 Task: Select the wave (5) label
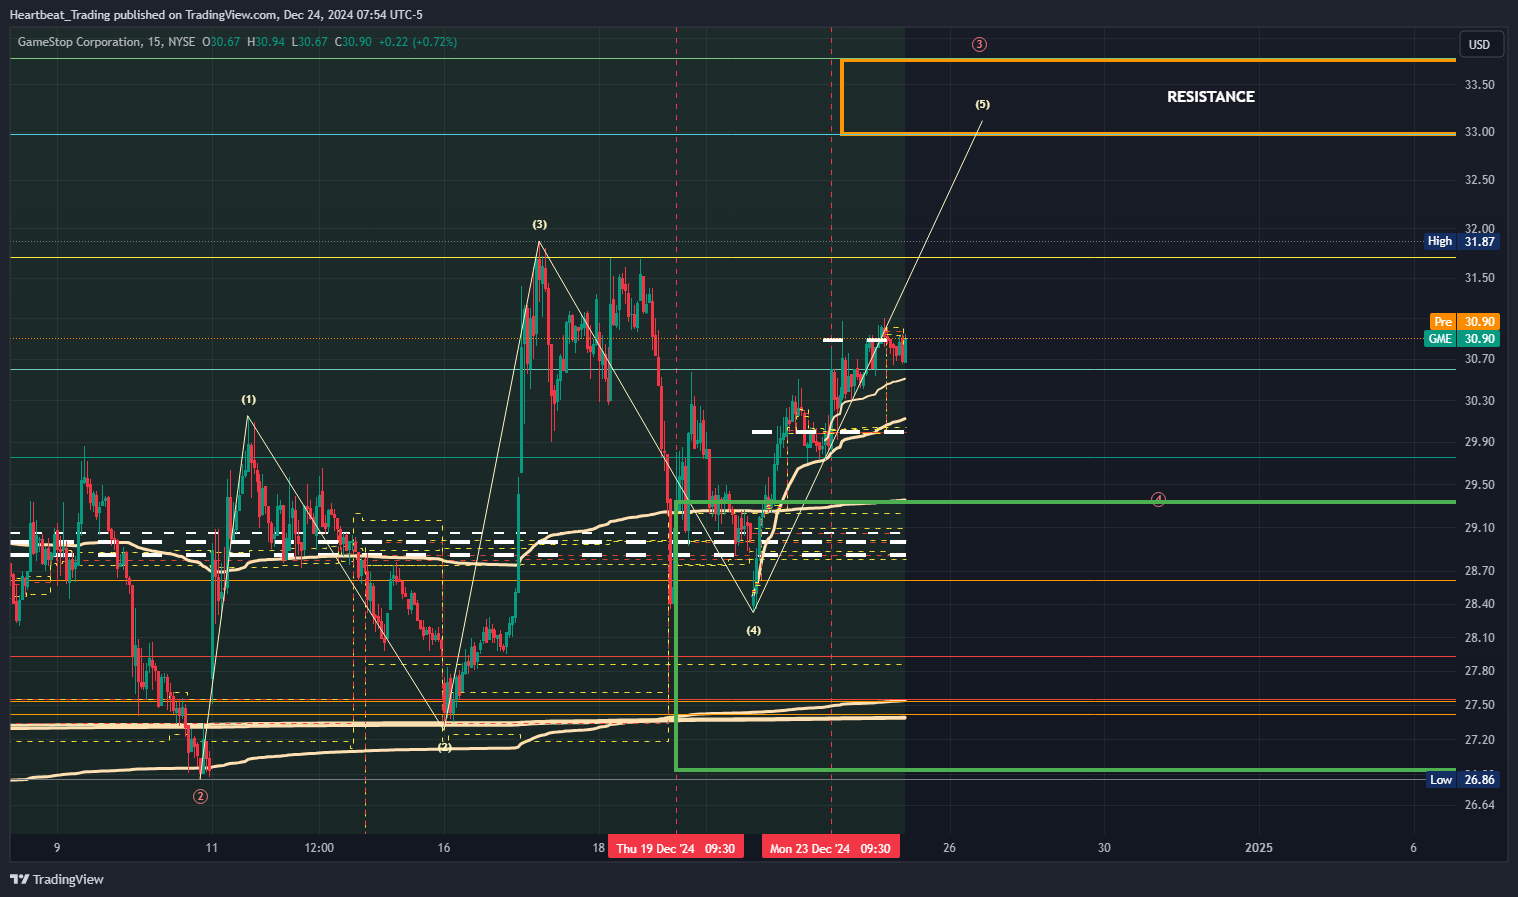[x=982, y=105]
